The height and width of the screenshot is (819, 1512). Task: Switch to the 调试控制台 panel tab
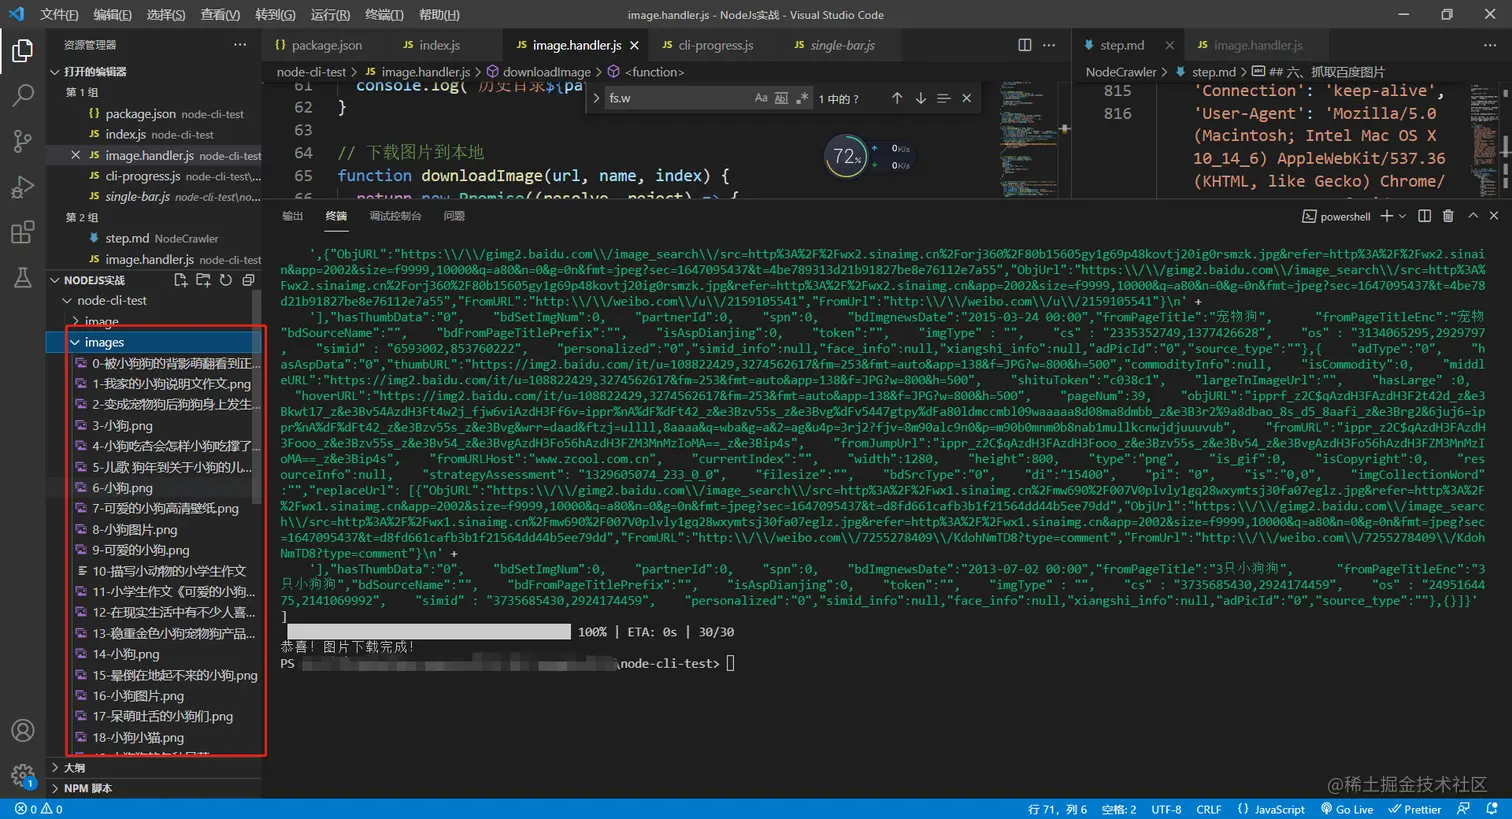[395, 216]
